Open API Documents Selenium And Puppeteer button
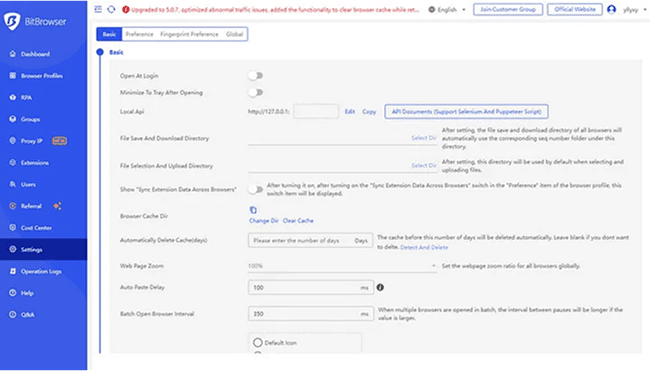Screen dimensions: 650x371 tap(466, 112)
